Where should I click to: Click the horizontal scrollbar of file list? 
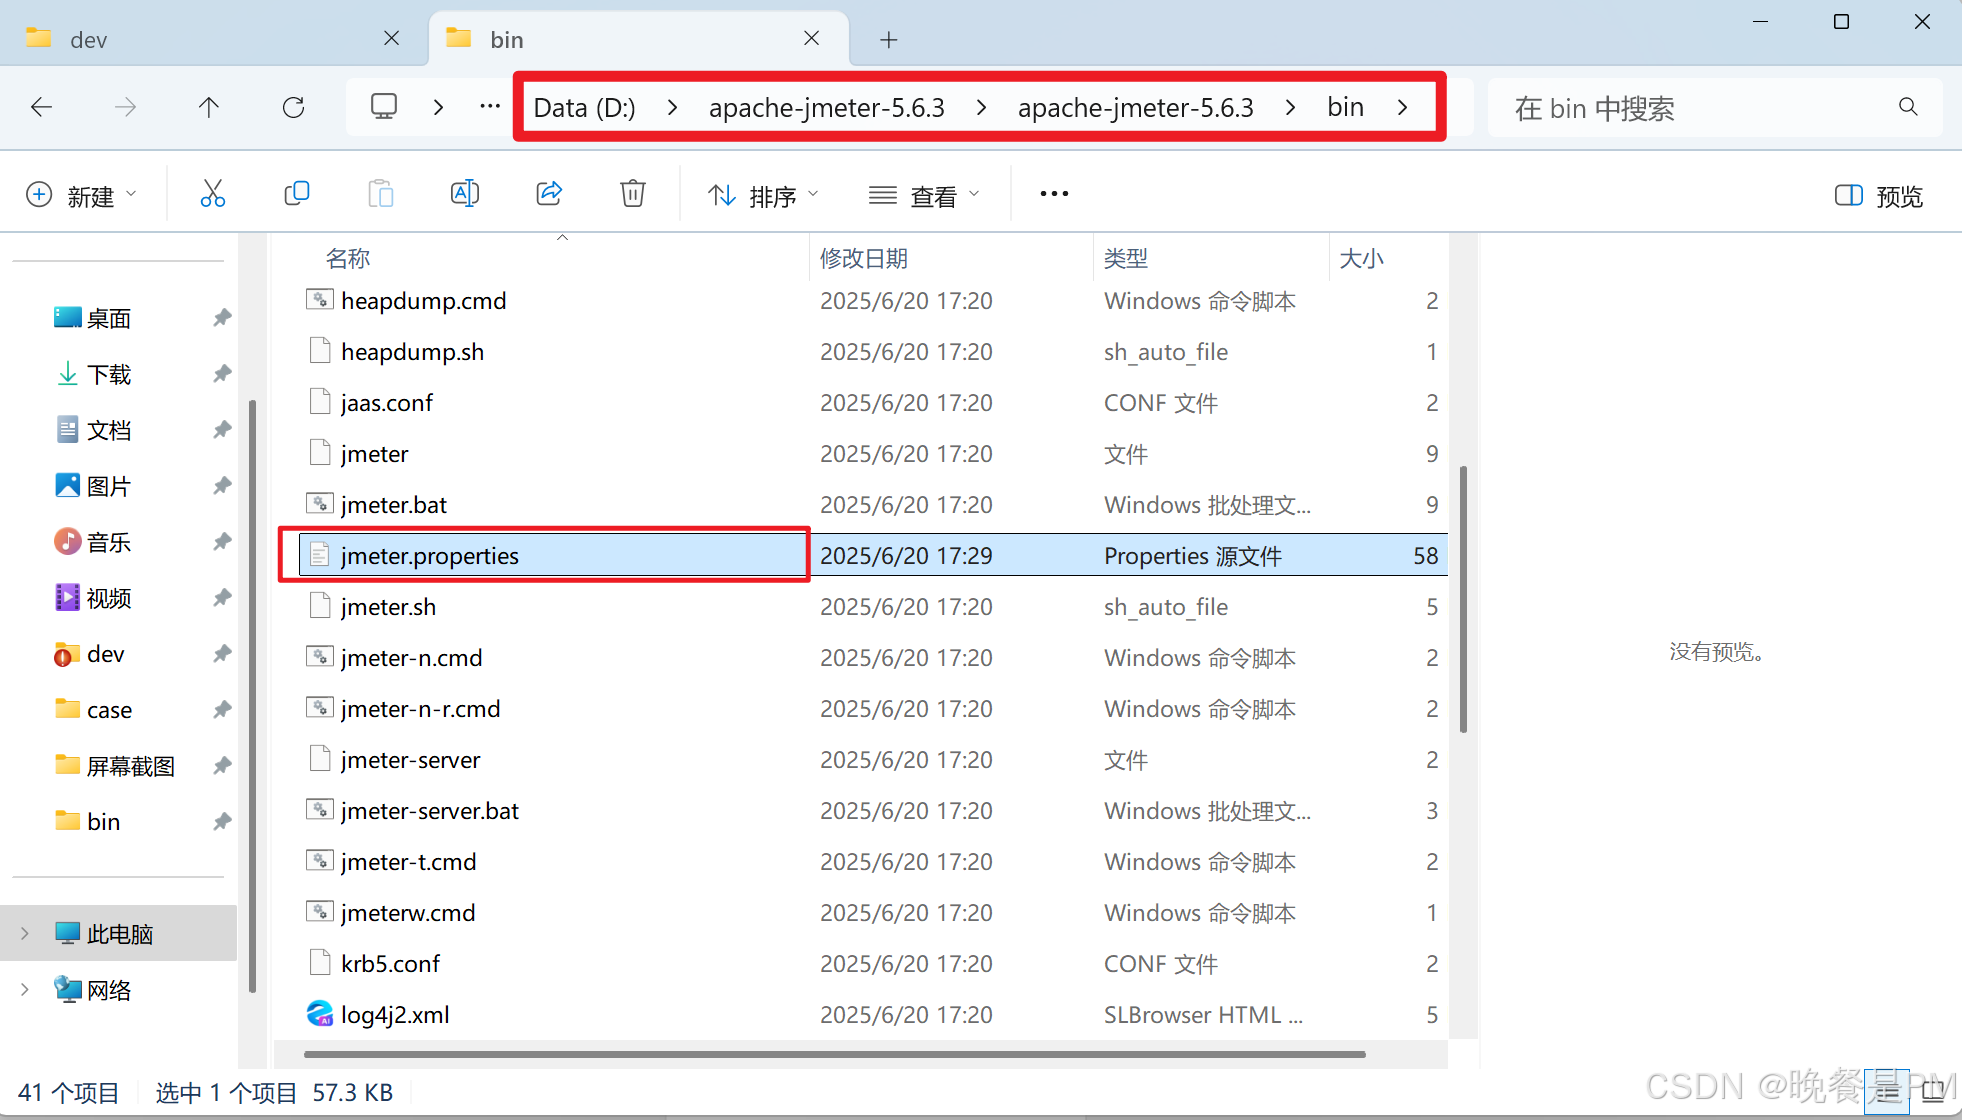pos(835,1054)
